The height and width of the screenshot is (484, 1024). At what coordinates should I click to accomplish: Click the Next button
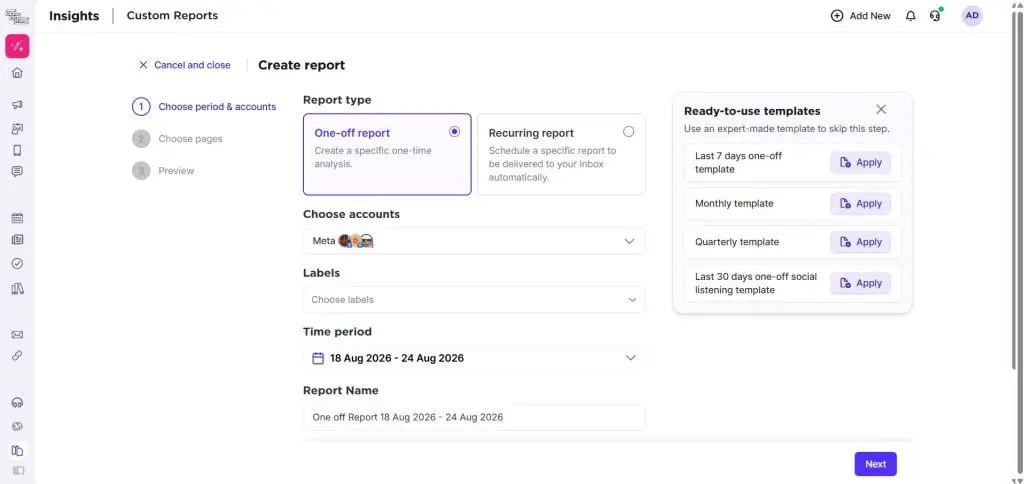[875, 464]
